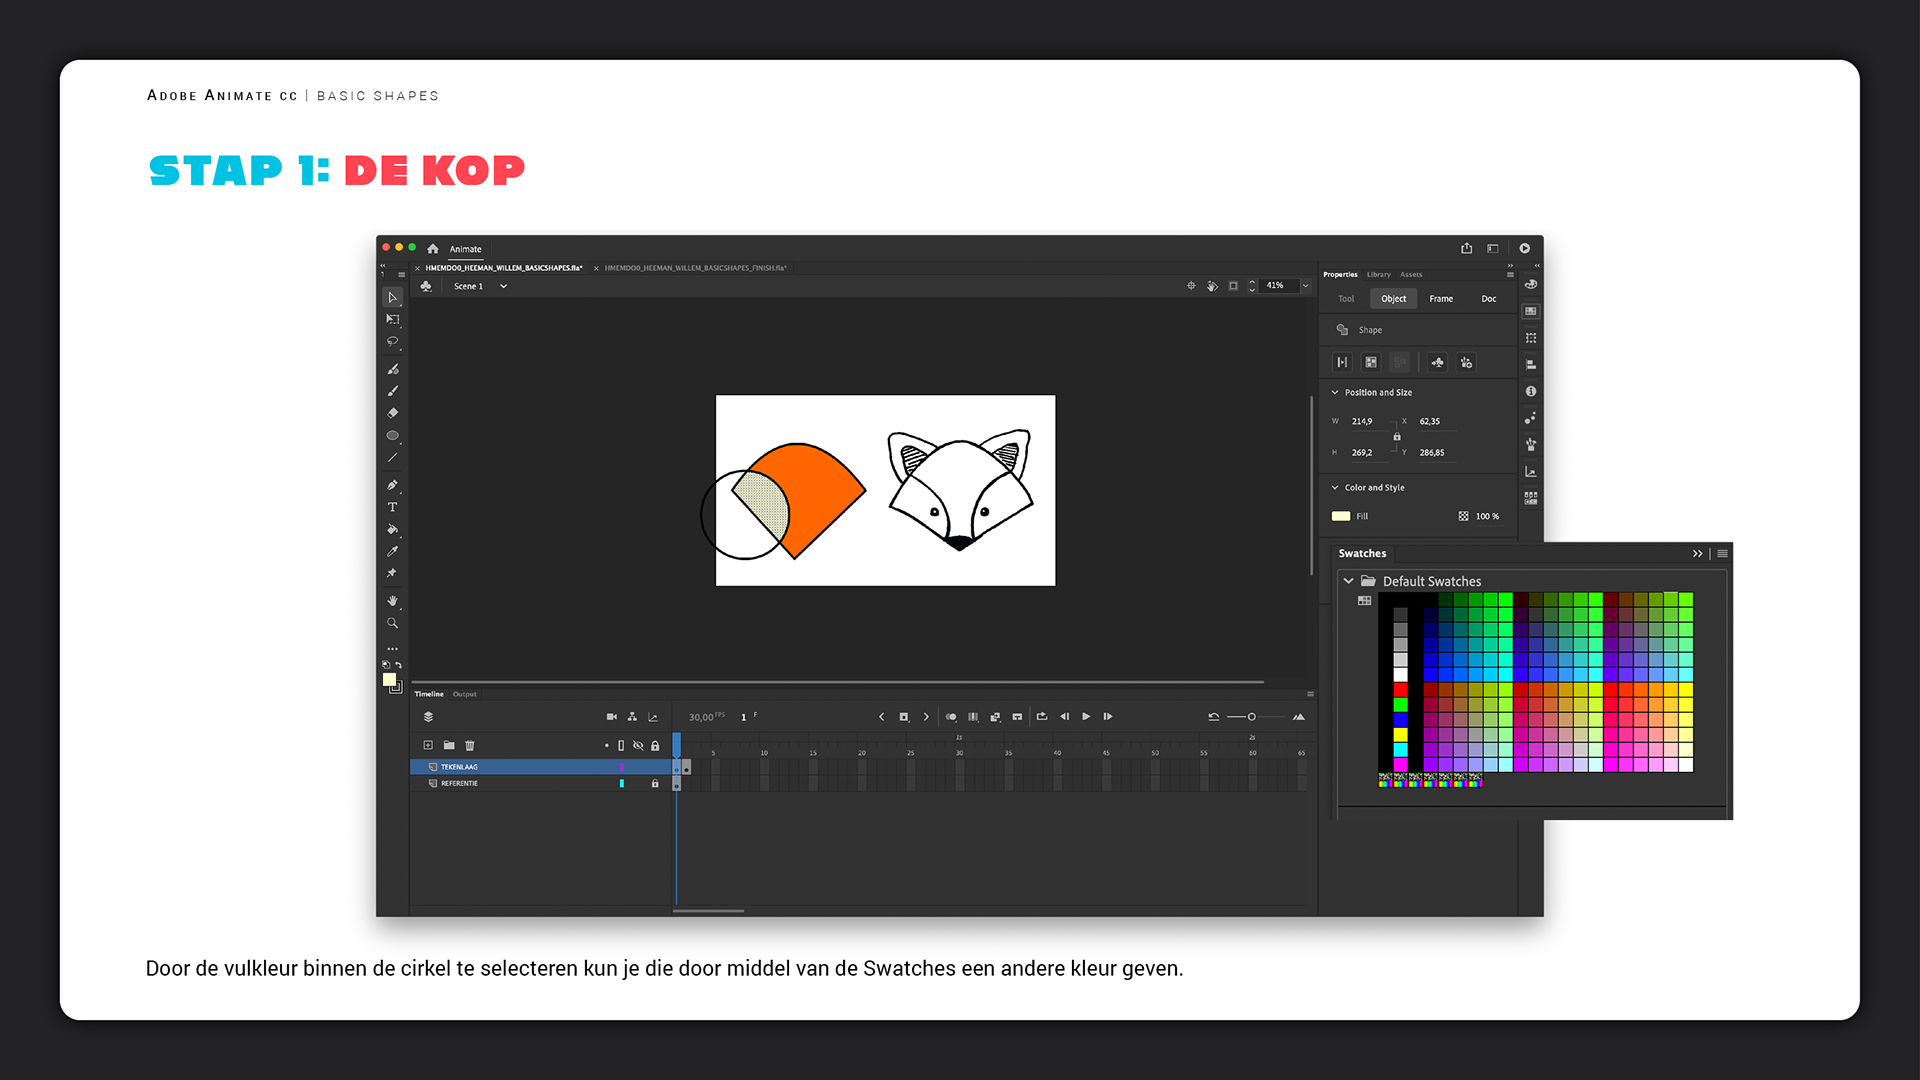Select the Free Transform tool
Screen dimensions: 1920x1080
click(x=392, y=320)
